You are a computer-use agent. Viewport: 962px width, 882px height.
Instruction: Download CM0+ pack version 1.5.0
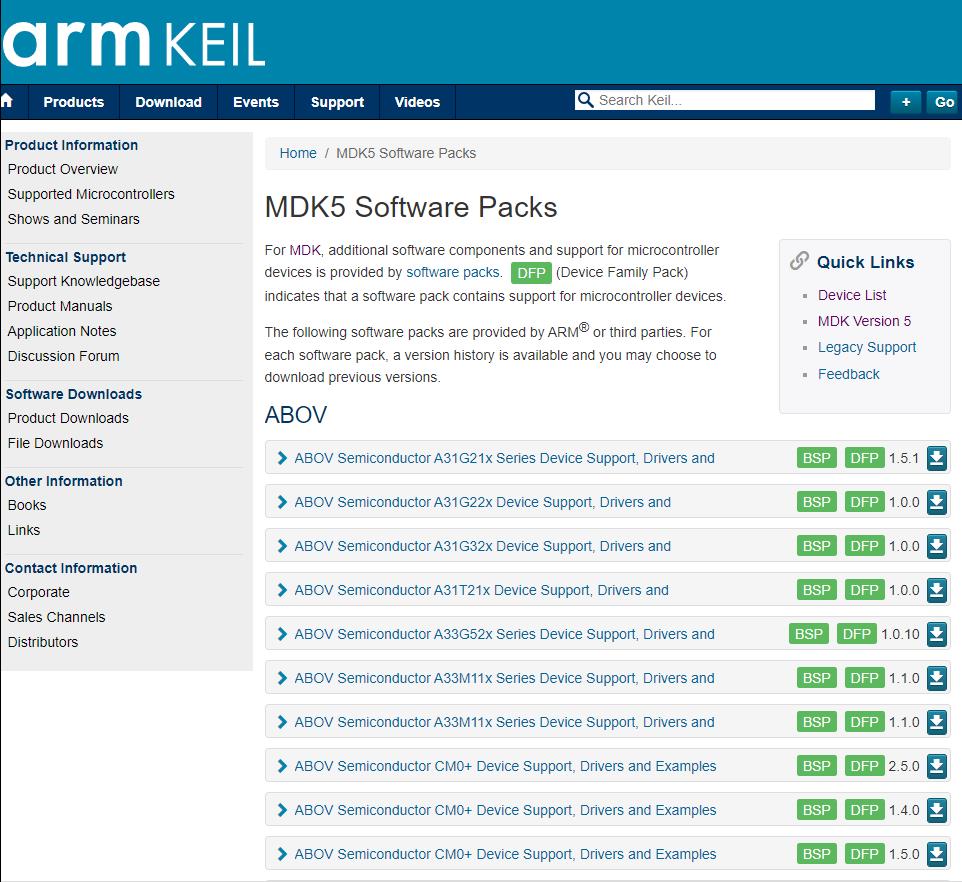pos(936,854)
